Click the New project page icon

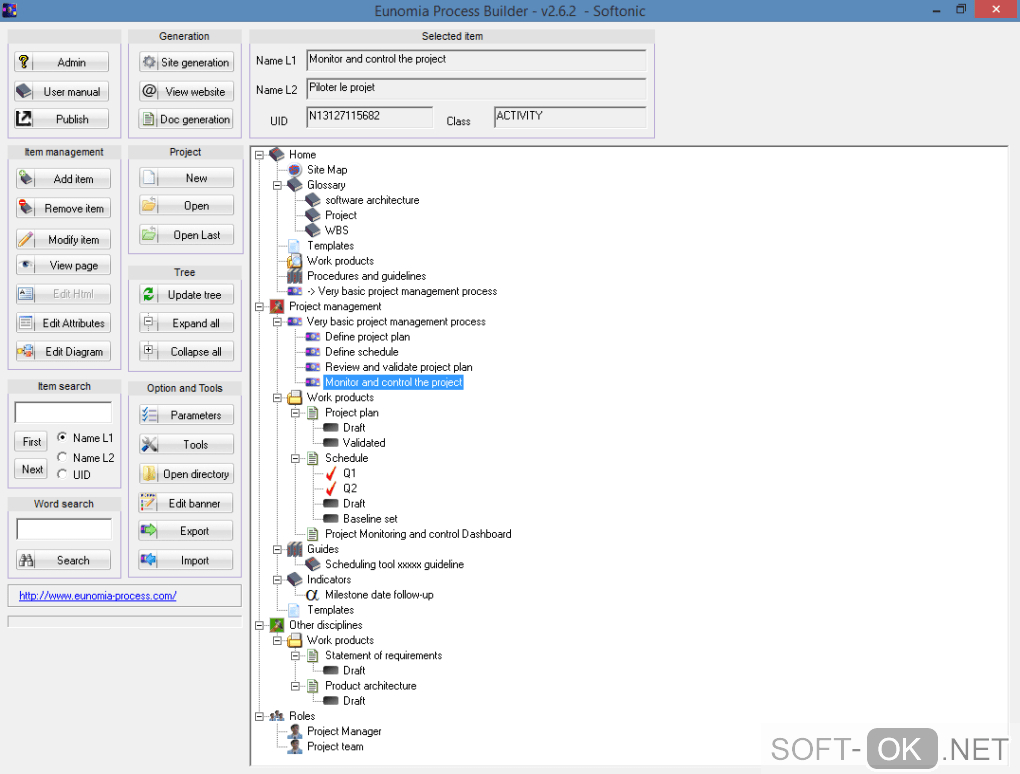coord(149,178)
